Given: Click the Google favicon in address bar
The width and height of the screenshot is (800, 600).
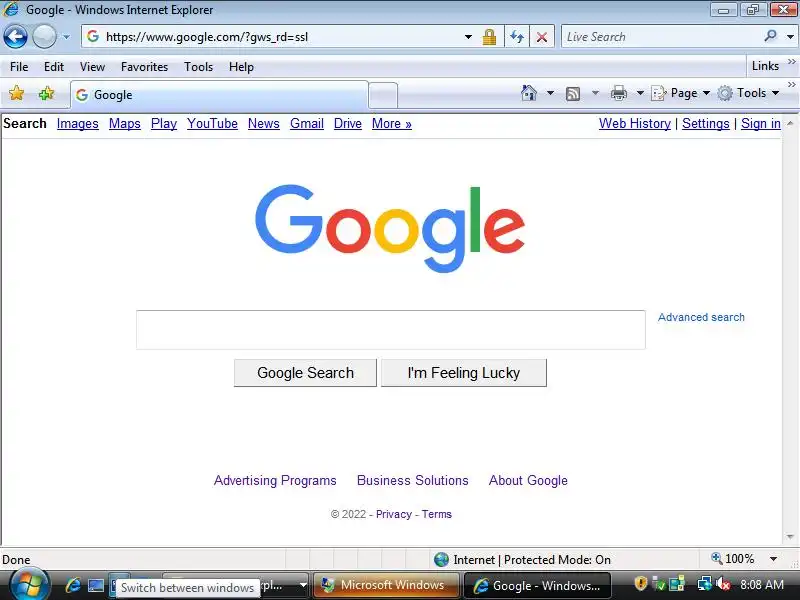Looking at the screenshot, I should coord(93,36).
